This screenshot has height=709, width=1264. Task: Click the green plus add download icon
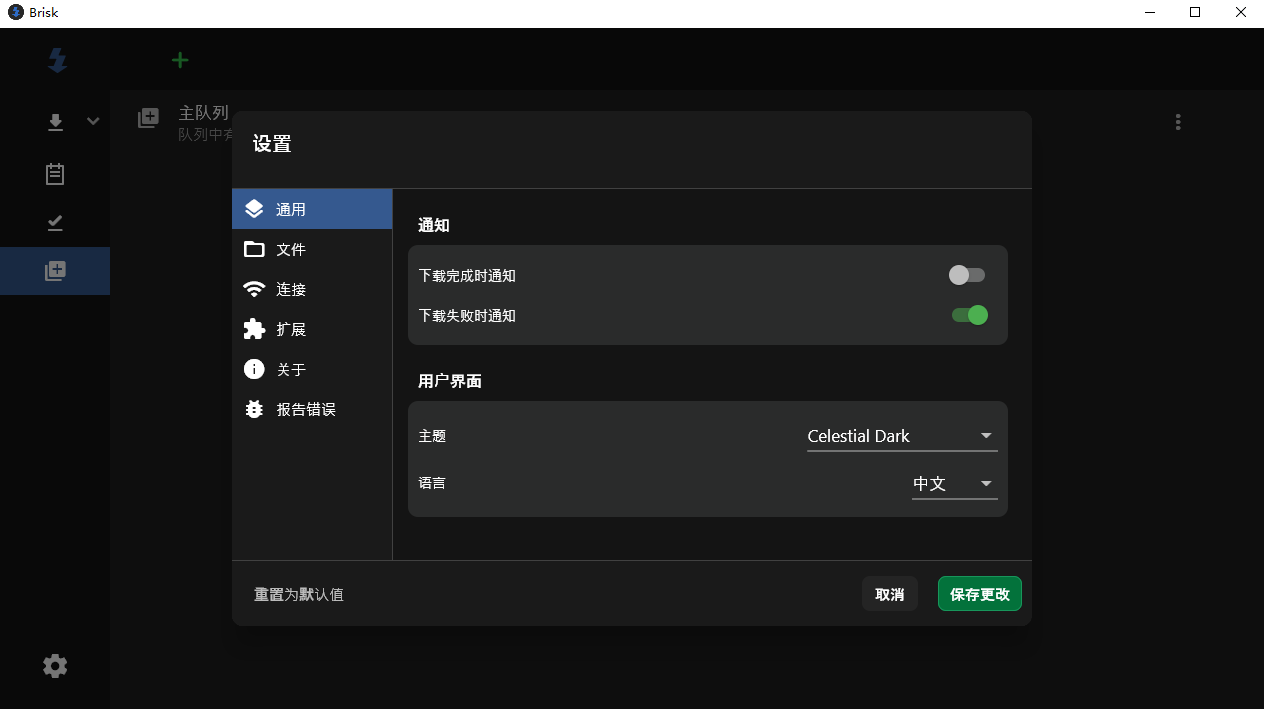pos(180,60)
